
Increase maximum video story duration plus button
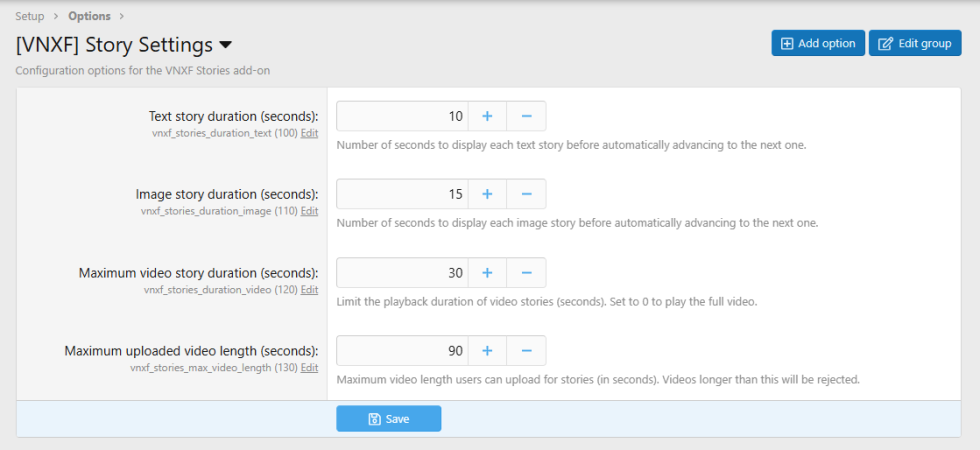tap(487, 272)
